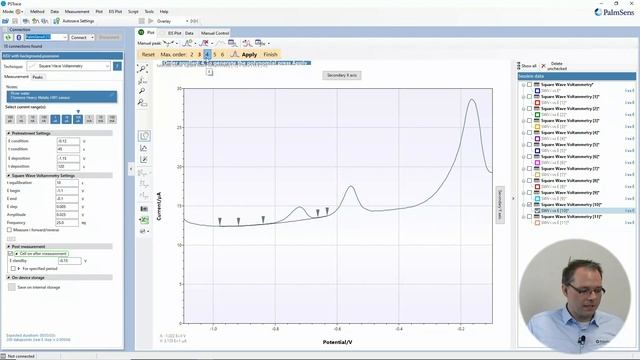Click the second axis zoom tool icon
The width and height of the screenshot is (640, 360).
pyautogui.click(x=142, y=81)
